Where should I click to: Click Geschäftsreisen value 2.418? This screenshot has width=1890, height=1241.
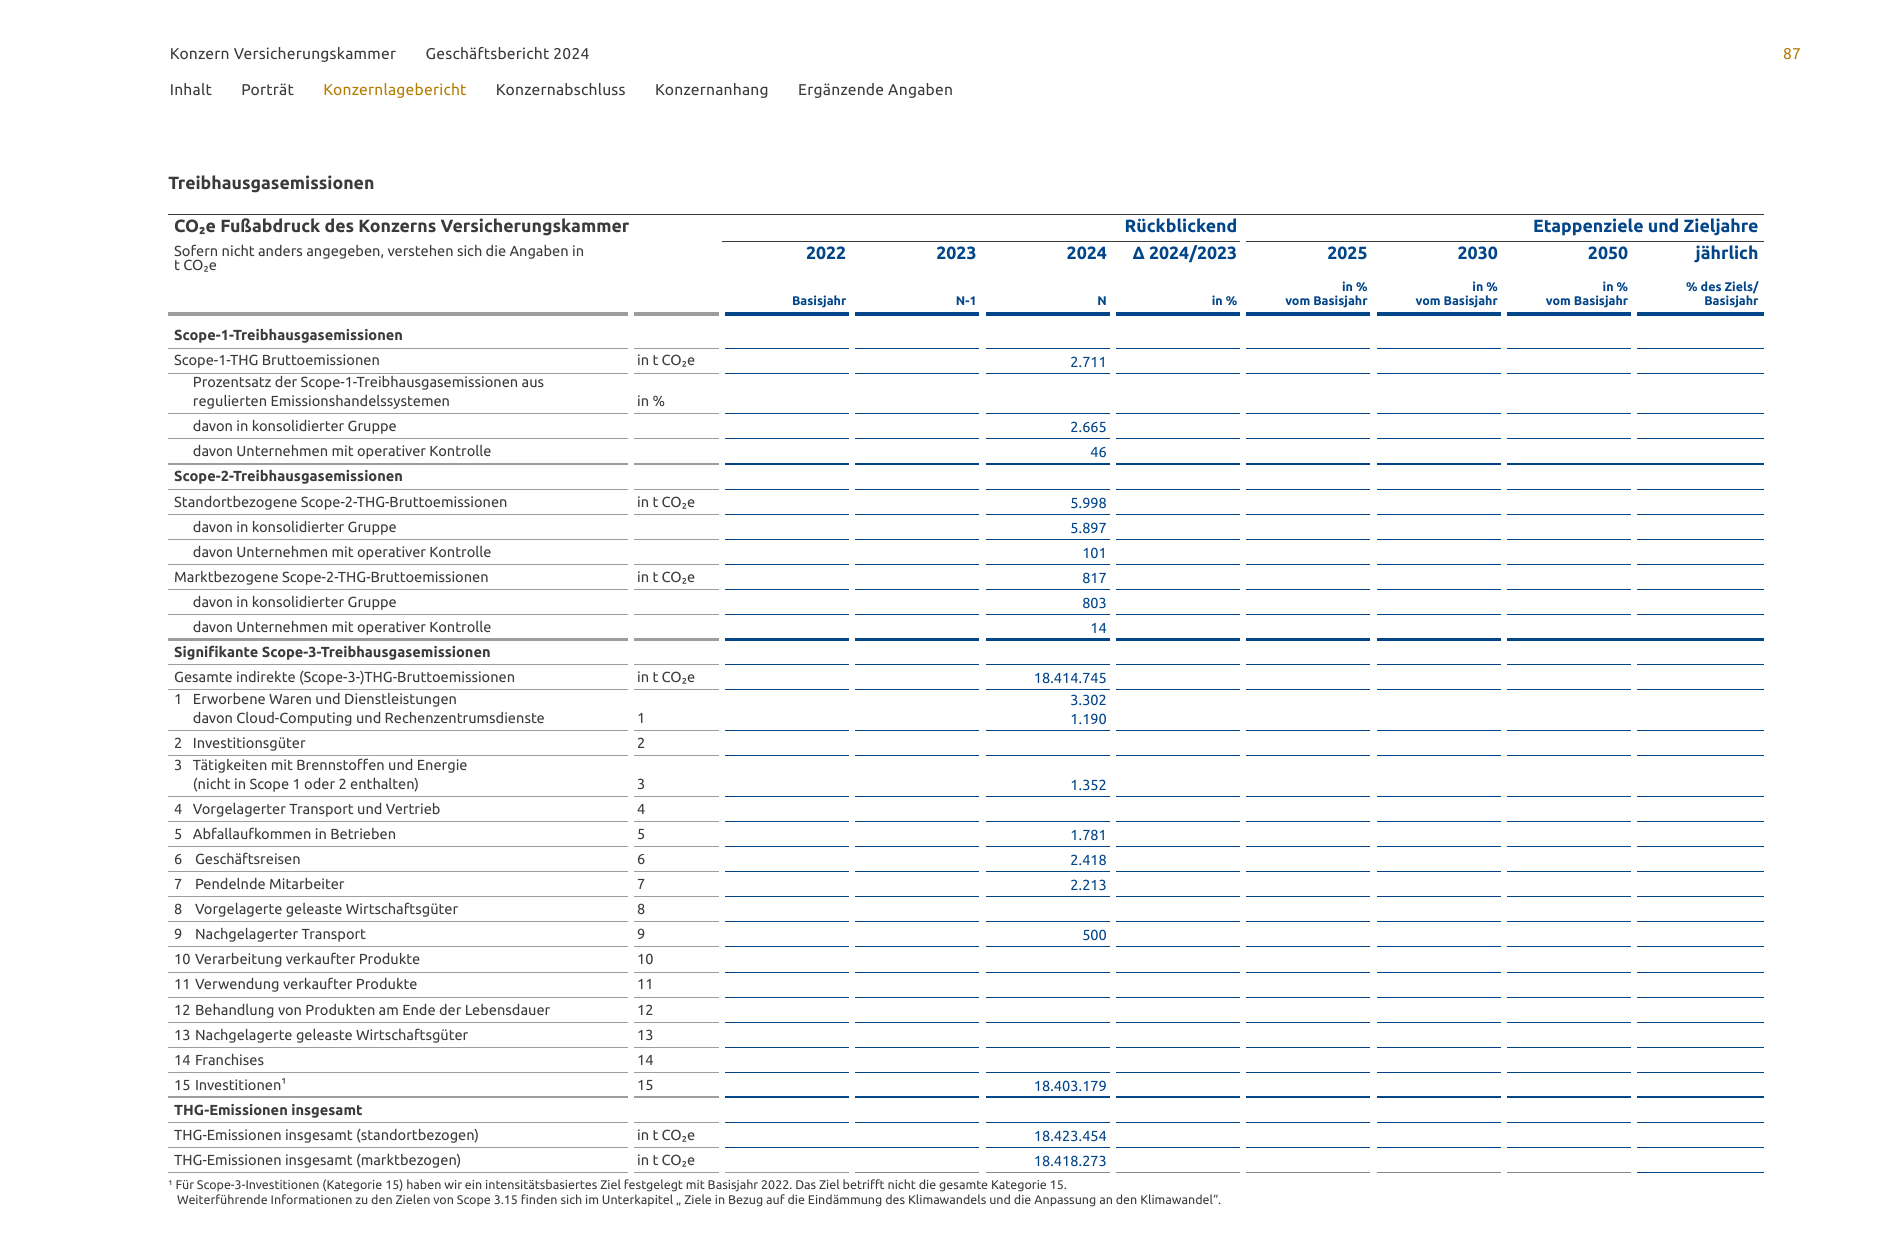(1088, 860)
